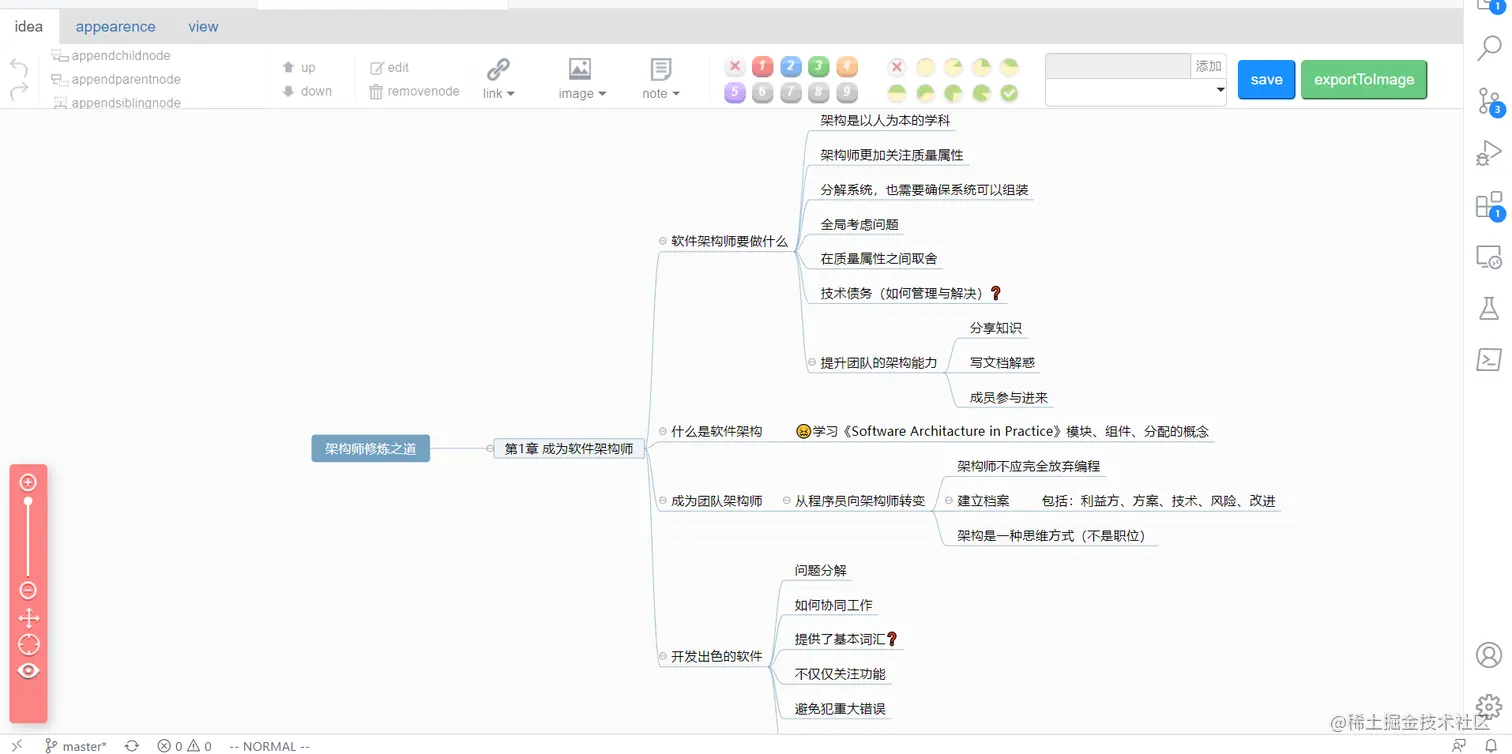Select the 架构师修炼之道 root node
This screenshot has height=754, width=1512.
click(x=371, y=449)
